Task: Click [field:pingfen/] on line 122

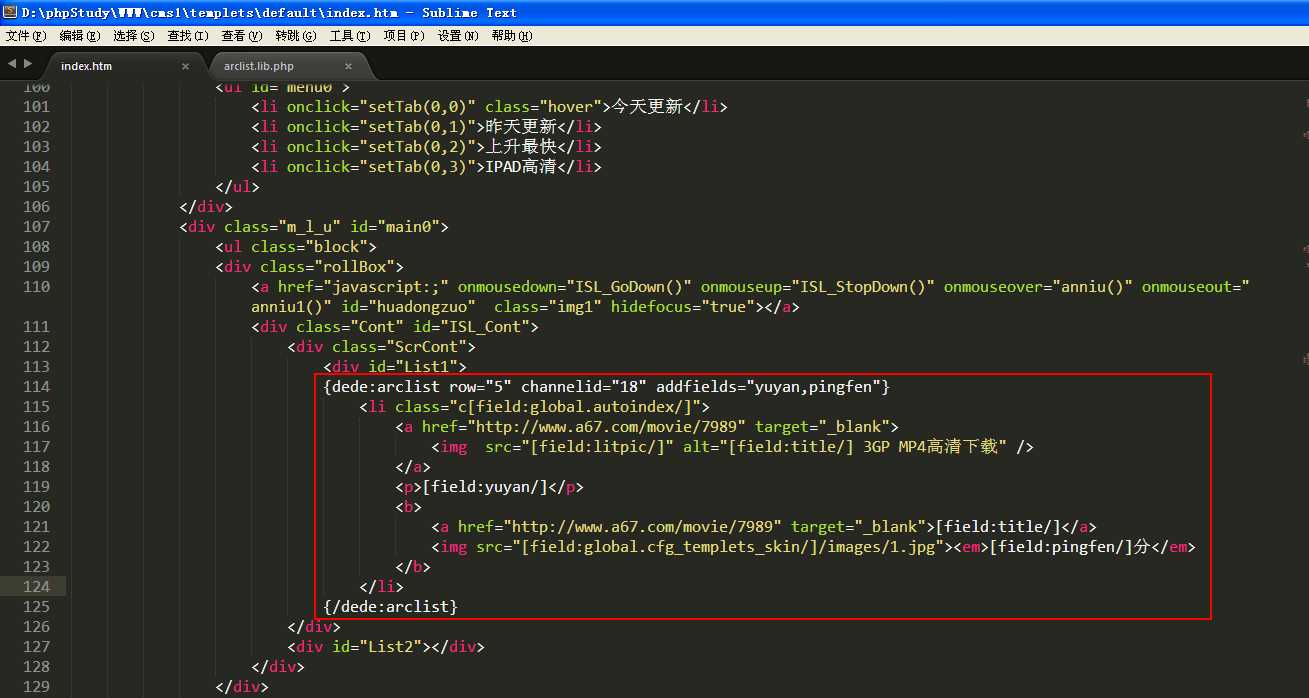Action: 1062,547
